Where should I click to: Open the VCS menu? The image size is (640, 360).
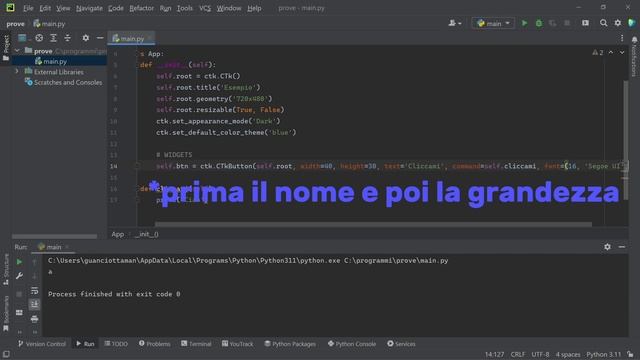(205, 8)
